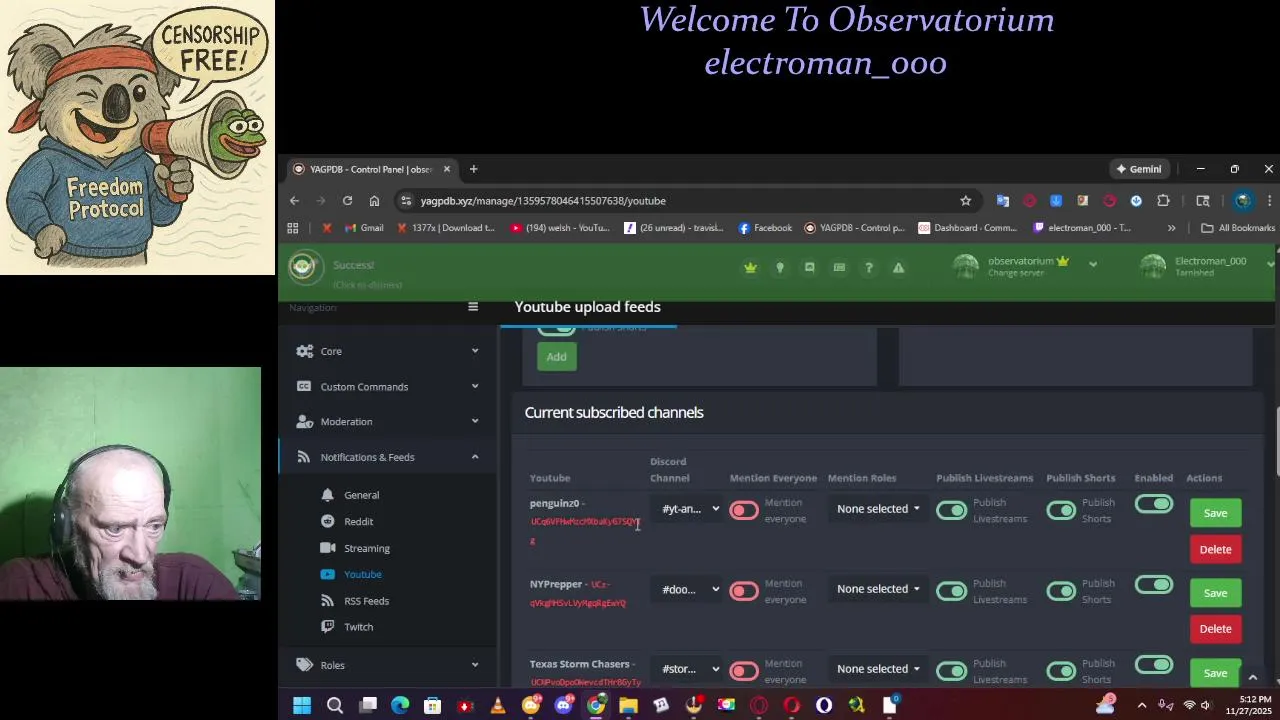Click the chat bubble icon in the green header

click(x=809, y=267)
